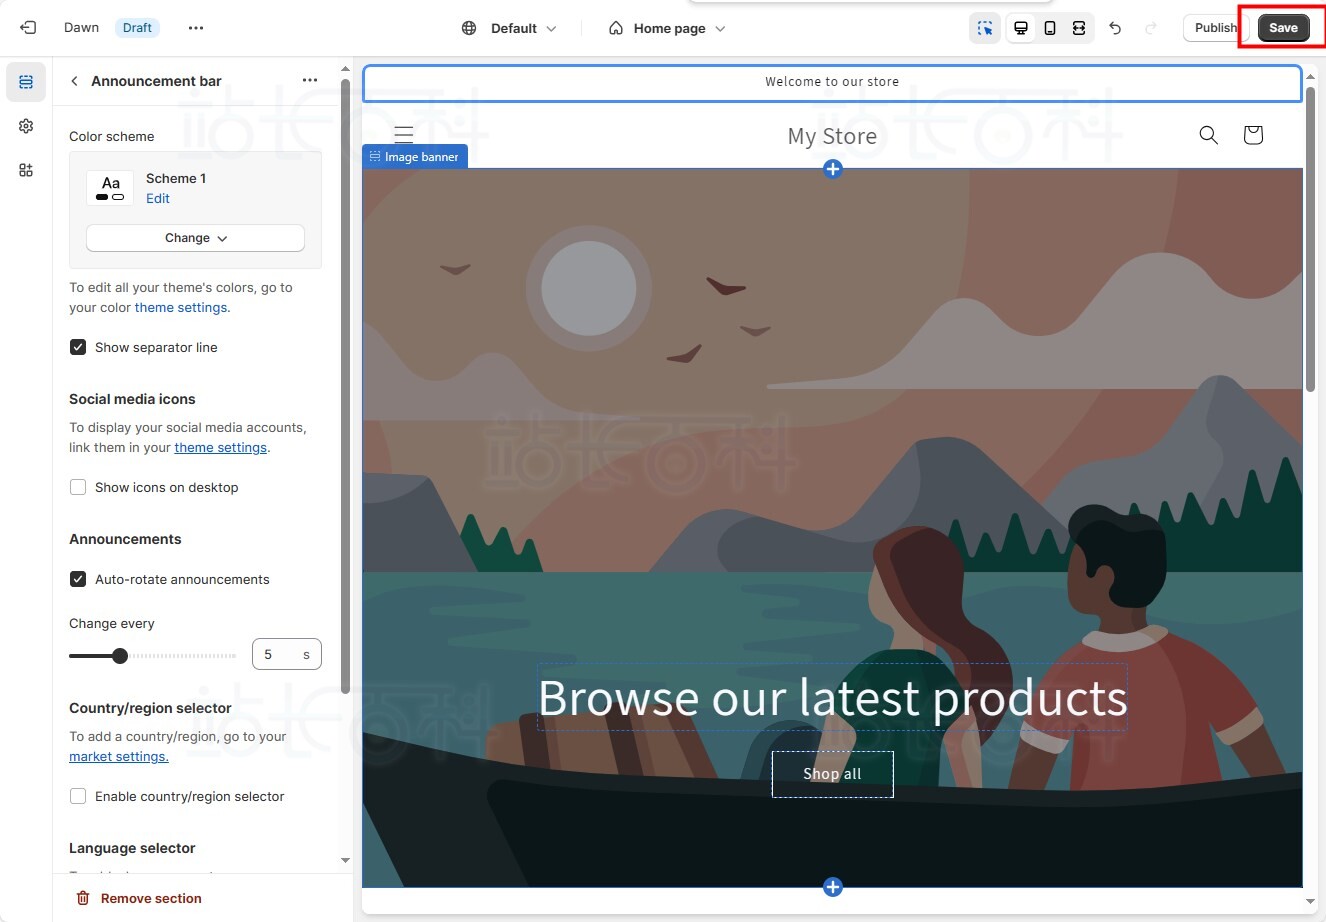This screenshot has height=922, width=1326.
Task: Enable Show icons on desktop
Action: pyautogui.click(x=78, y=487)
